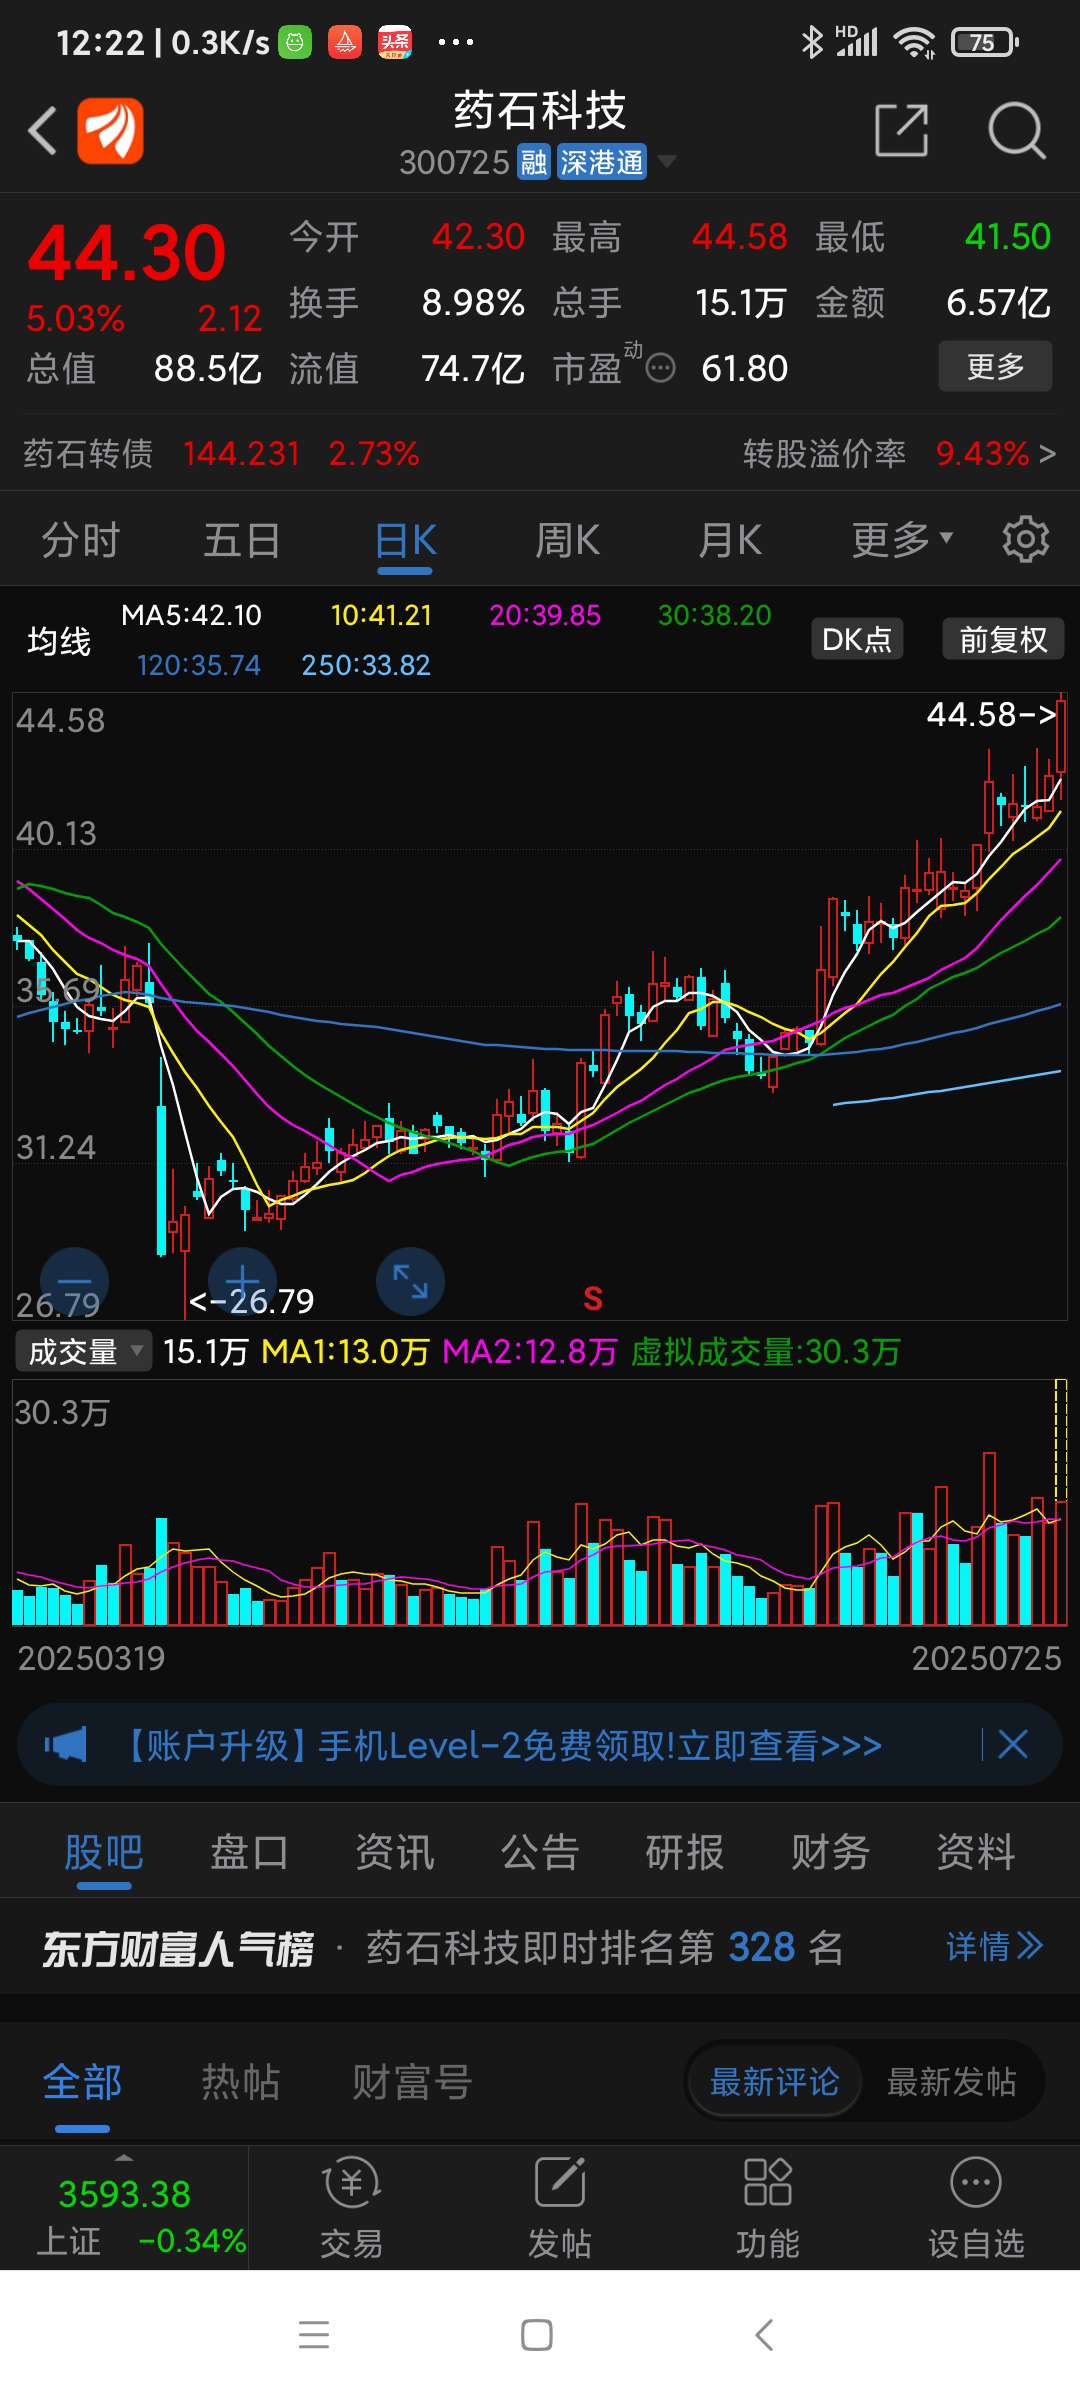Image resolution: width=1080 pixels, height=2400 pixels.
Task: Expand chart to fullscreen arrows icon
Action: tap(410, 1281)
